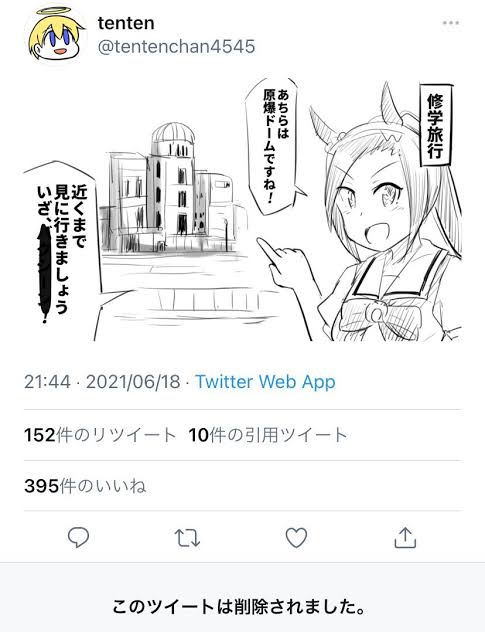Open the Twitter Web App source link
Image resolution: width=485 pixels, height=632 pixels.
tap(265, 381)
